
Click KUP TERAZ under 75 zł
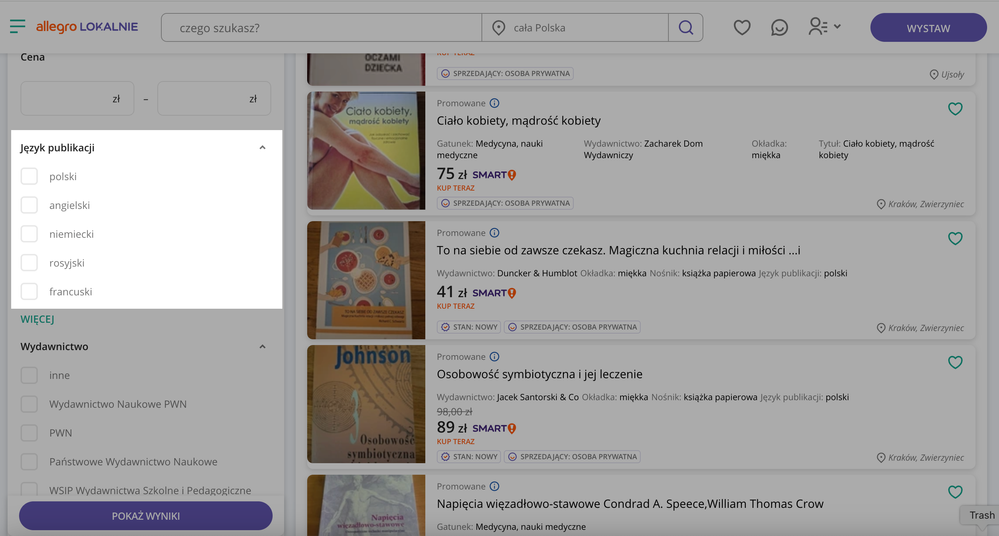click(456, 188)
